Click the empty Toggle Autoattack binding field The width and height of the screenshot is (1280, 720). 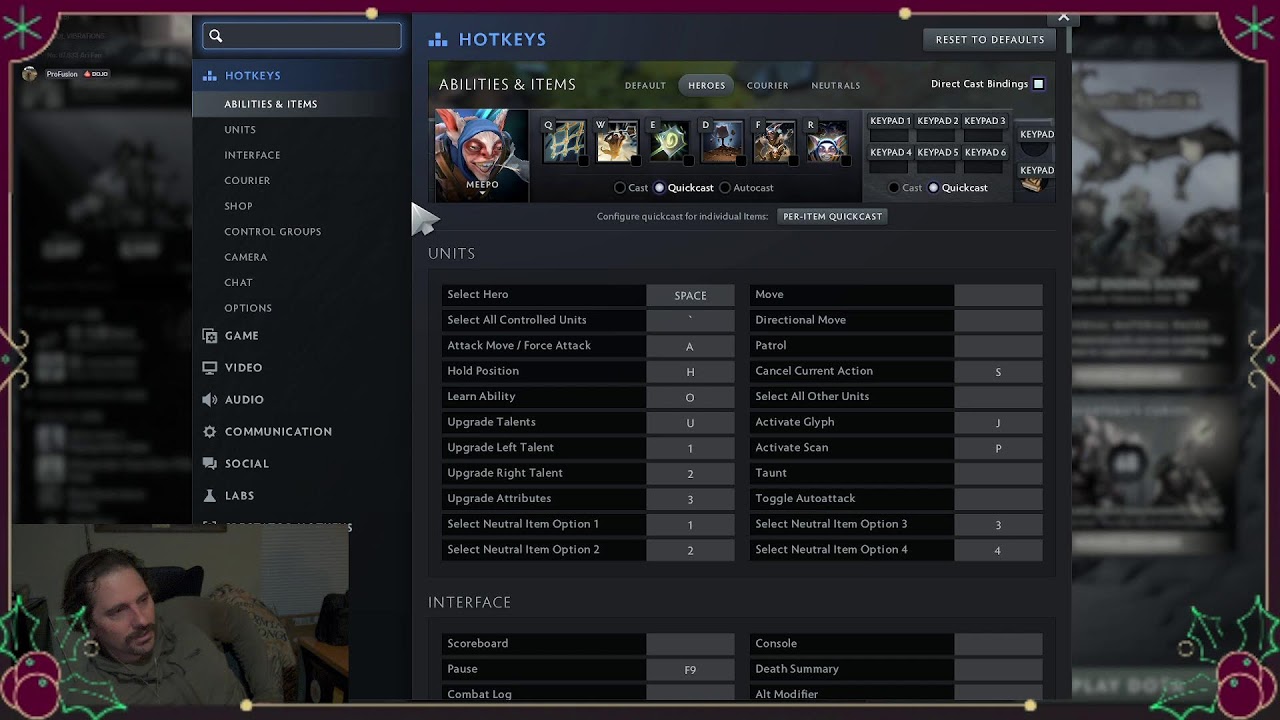[998, 499]
